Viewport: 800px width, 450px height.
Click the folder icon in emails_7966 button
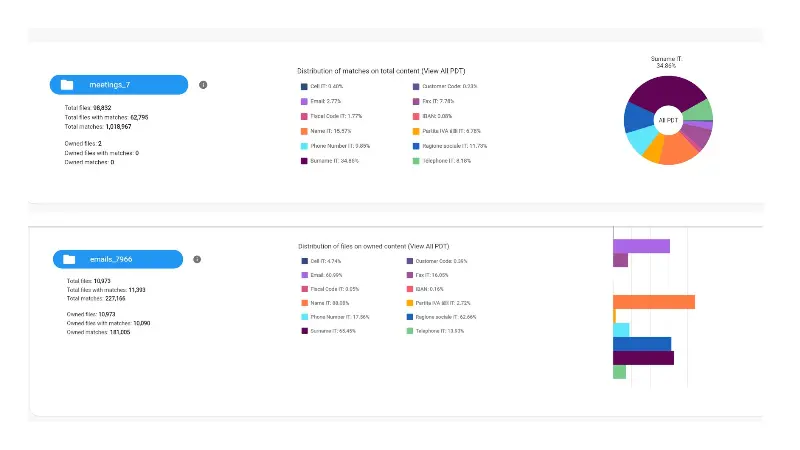pyautogui.click(x=69, y=259)
